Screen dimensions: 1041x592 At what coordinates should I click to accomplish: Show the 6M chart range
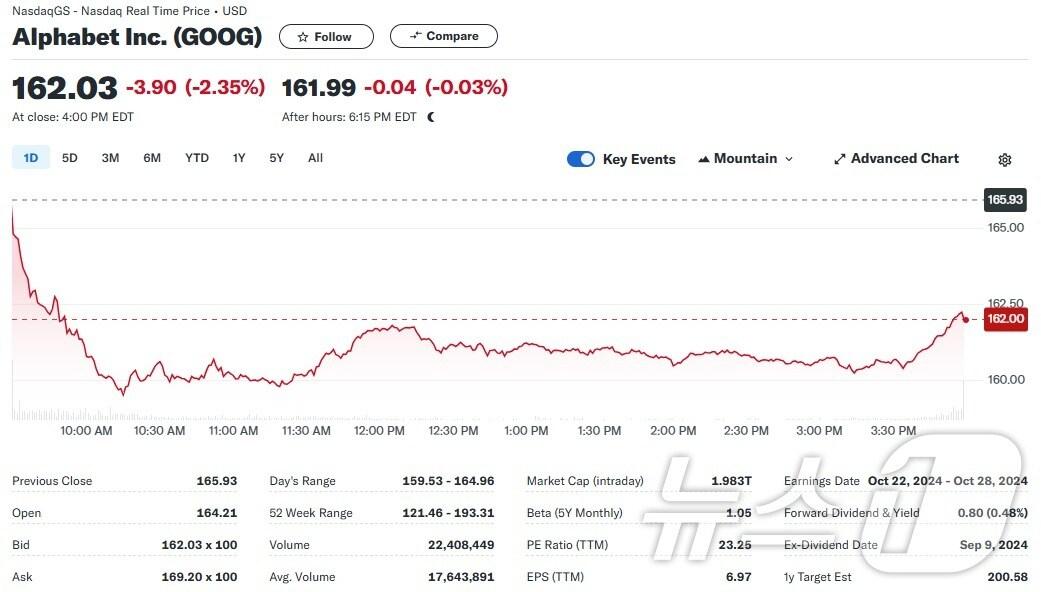pos(152,158)
